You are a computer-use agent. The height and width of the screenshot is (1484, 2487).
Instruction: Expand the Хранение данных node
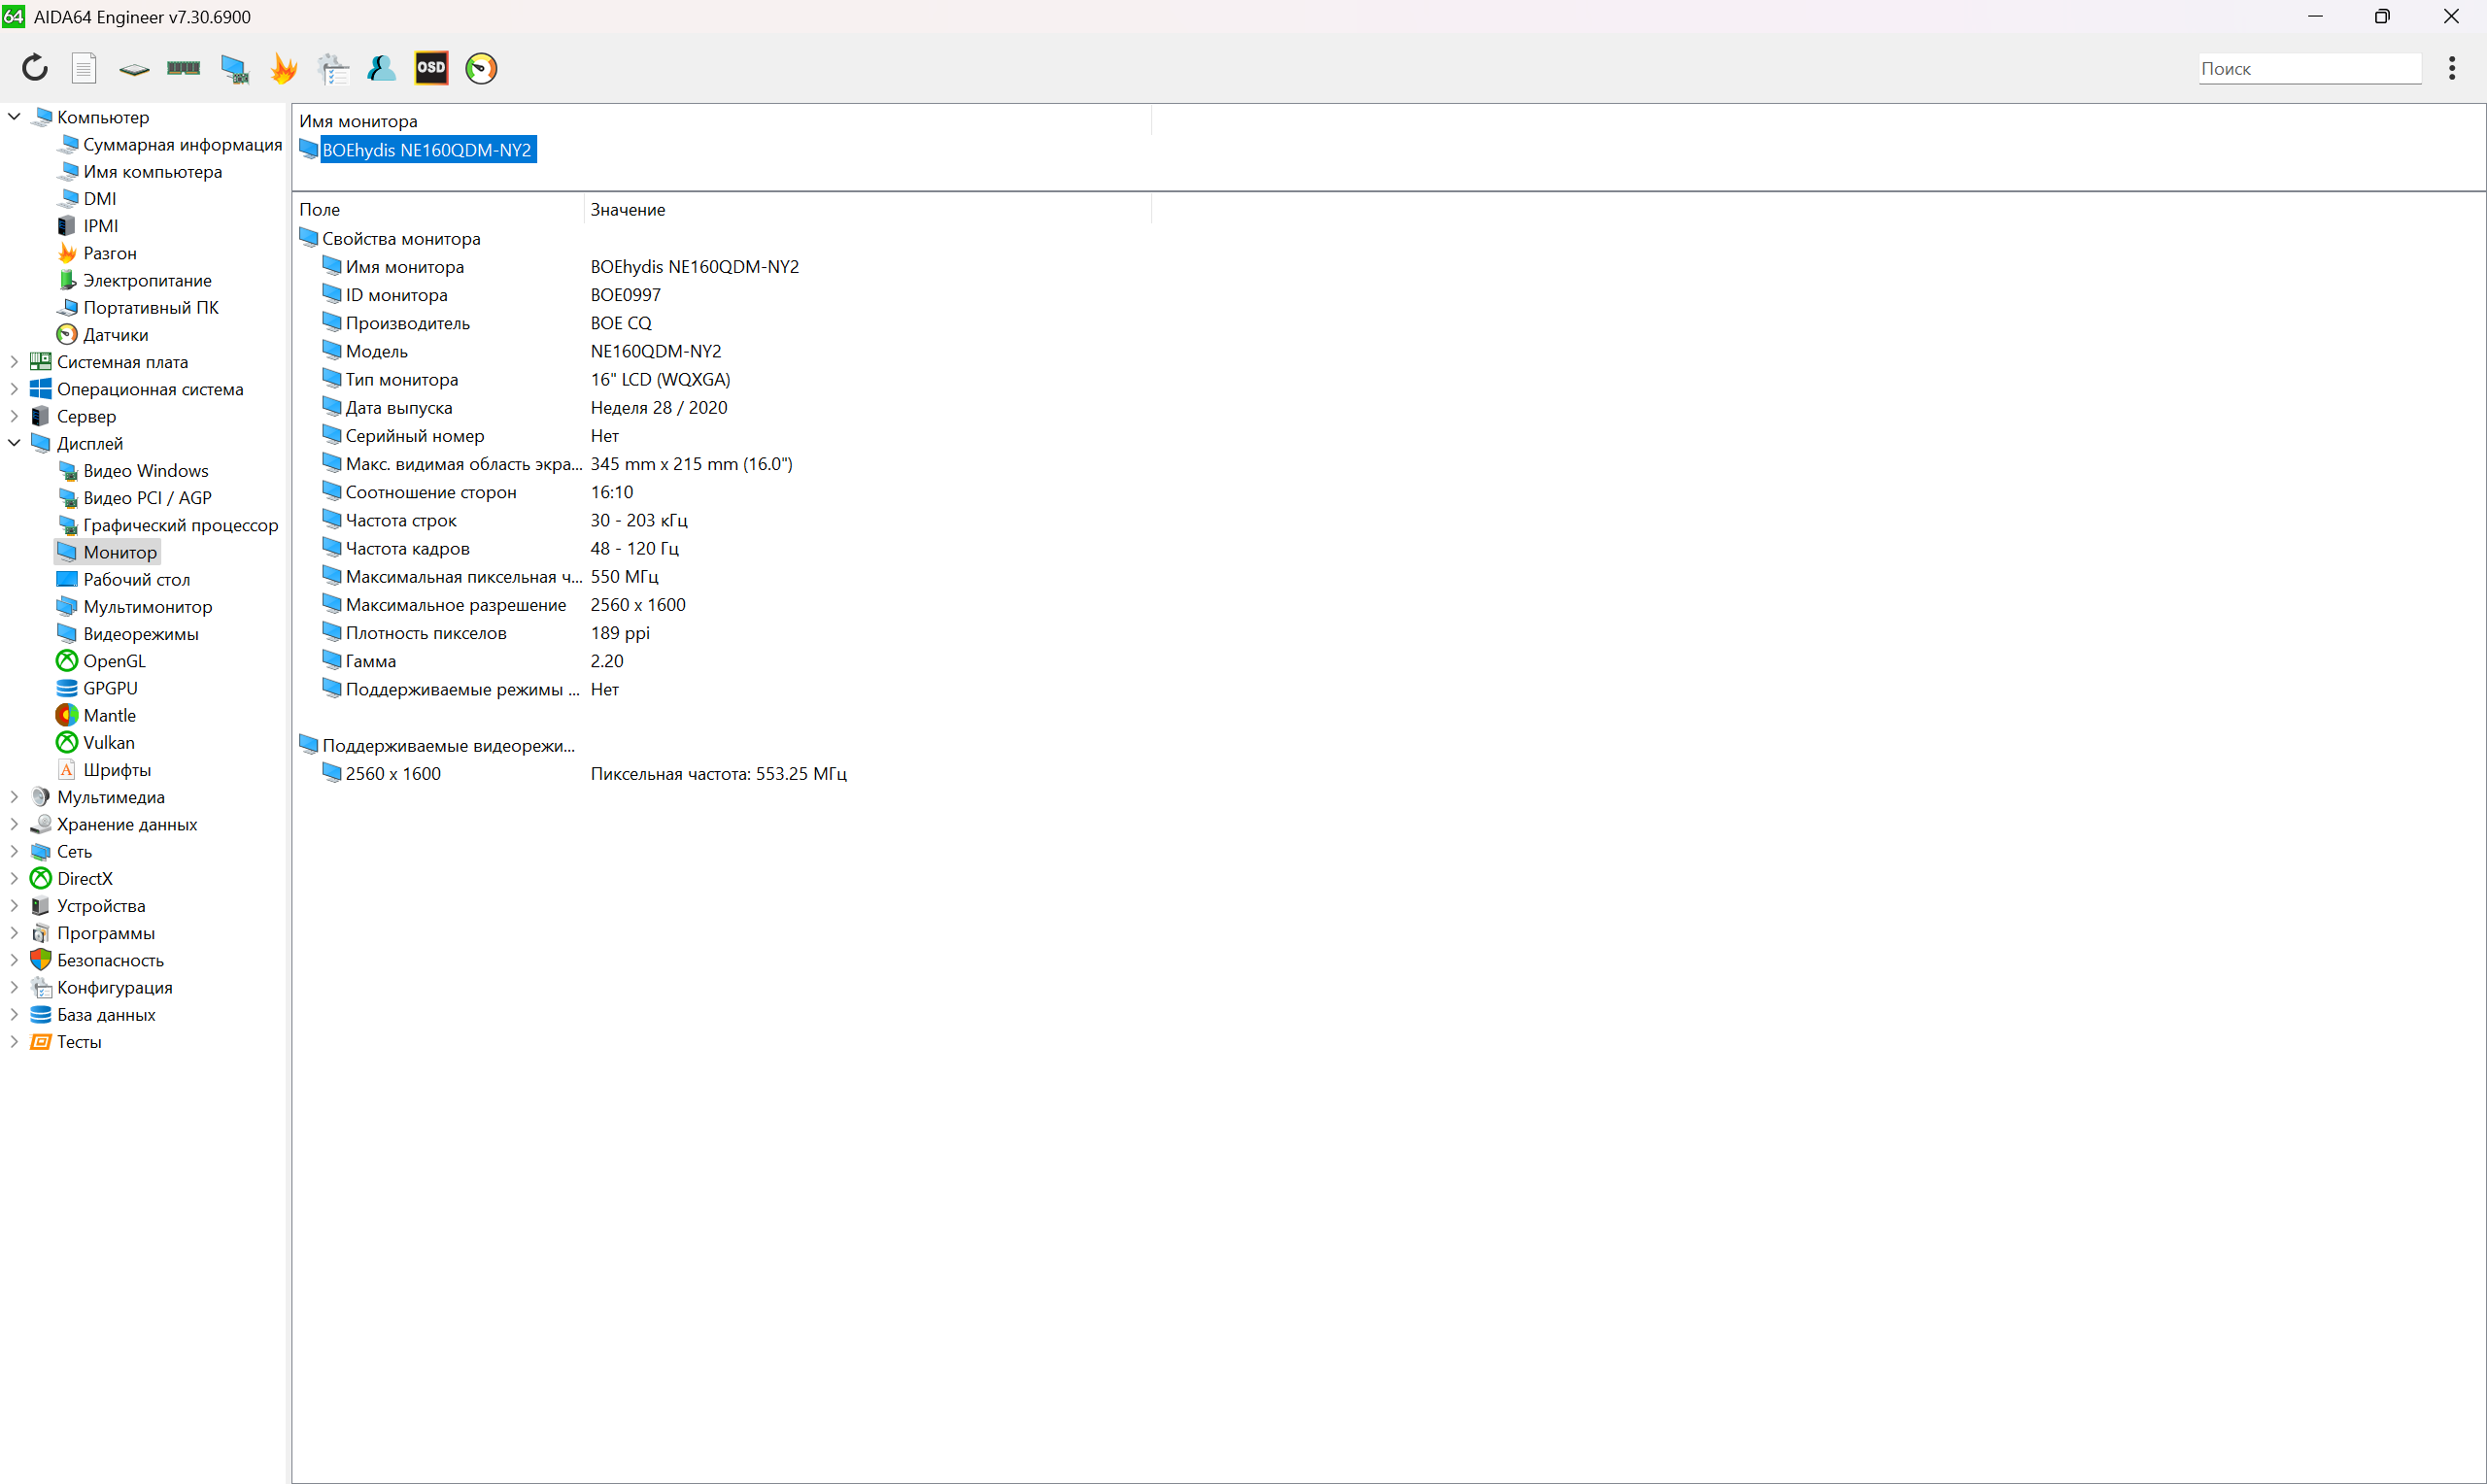(14, 824)
